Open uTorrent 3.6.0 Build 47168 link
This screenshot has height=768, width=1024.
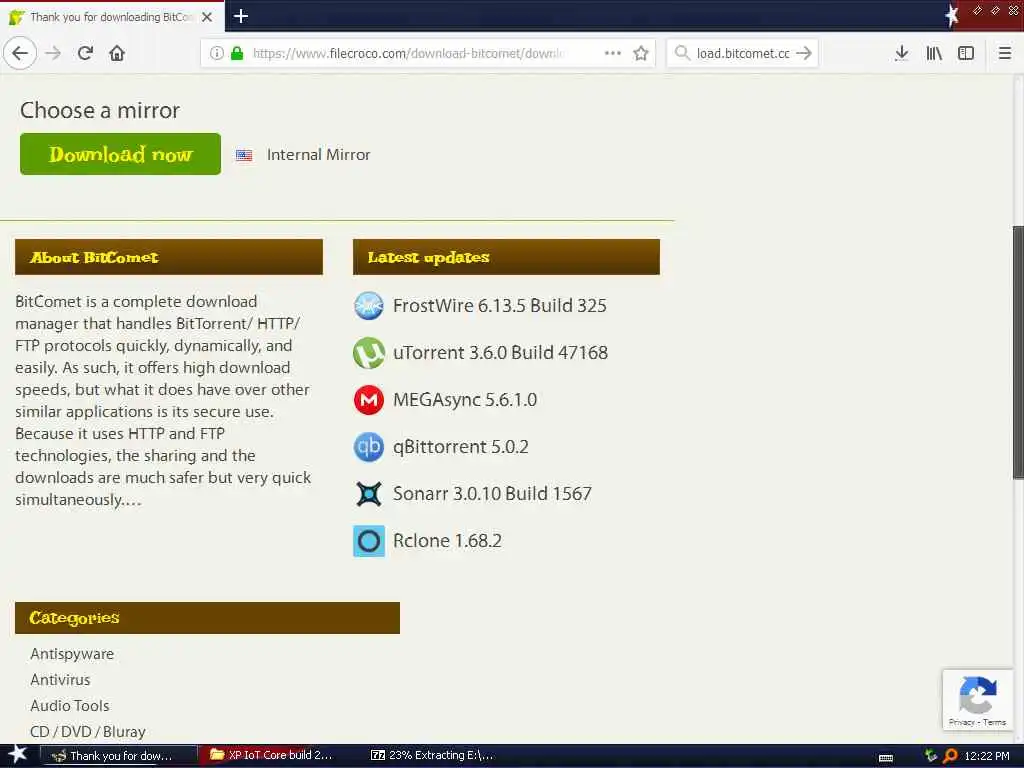500,353
